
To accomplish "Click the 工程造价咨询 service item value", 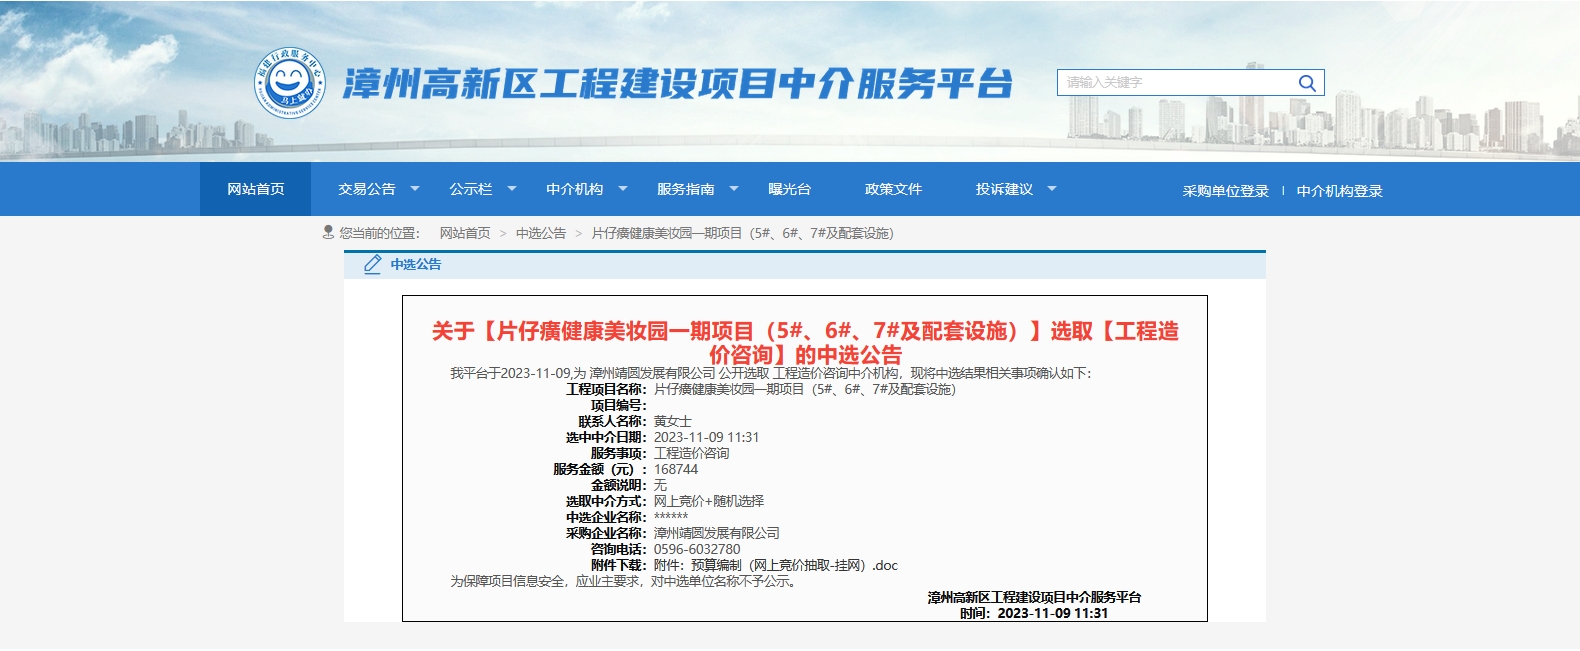I will point(692,453).
